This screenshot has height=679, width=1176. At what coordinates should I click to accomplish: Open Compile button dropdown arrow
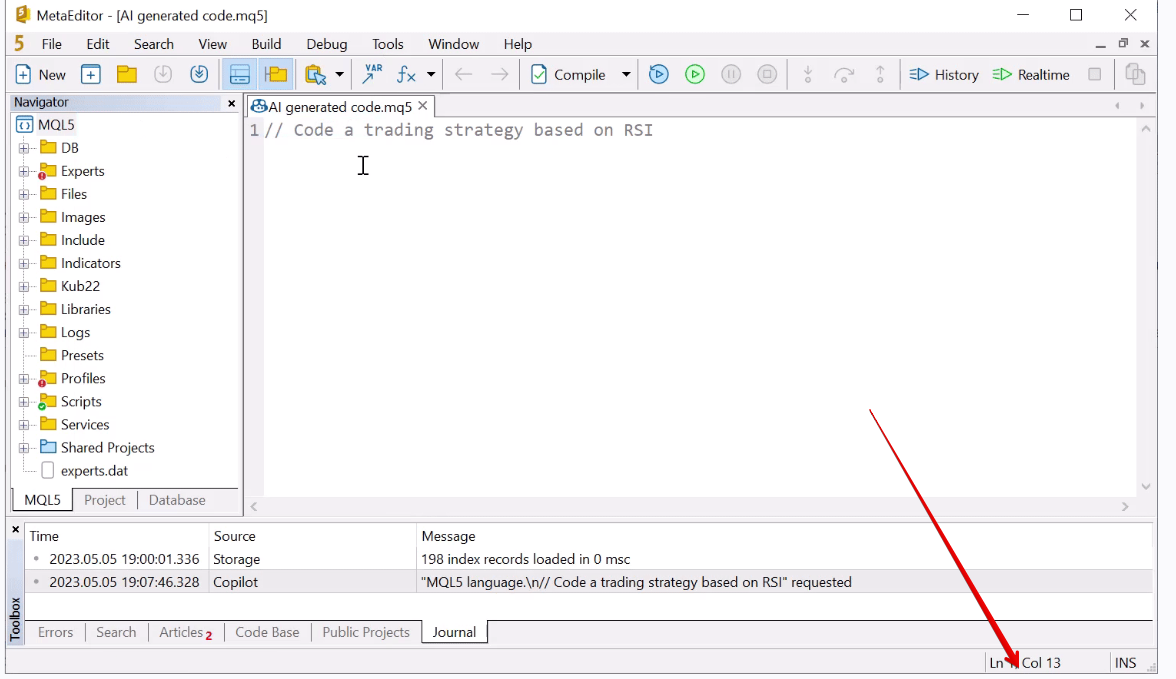(626, 74)
